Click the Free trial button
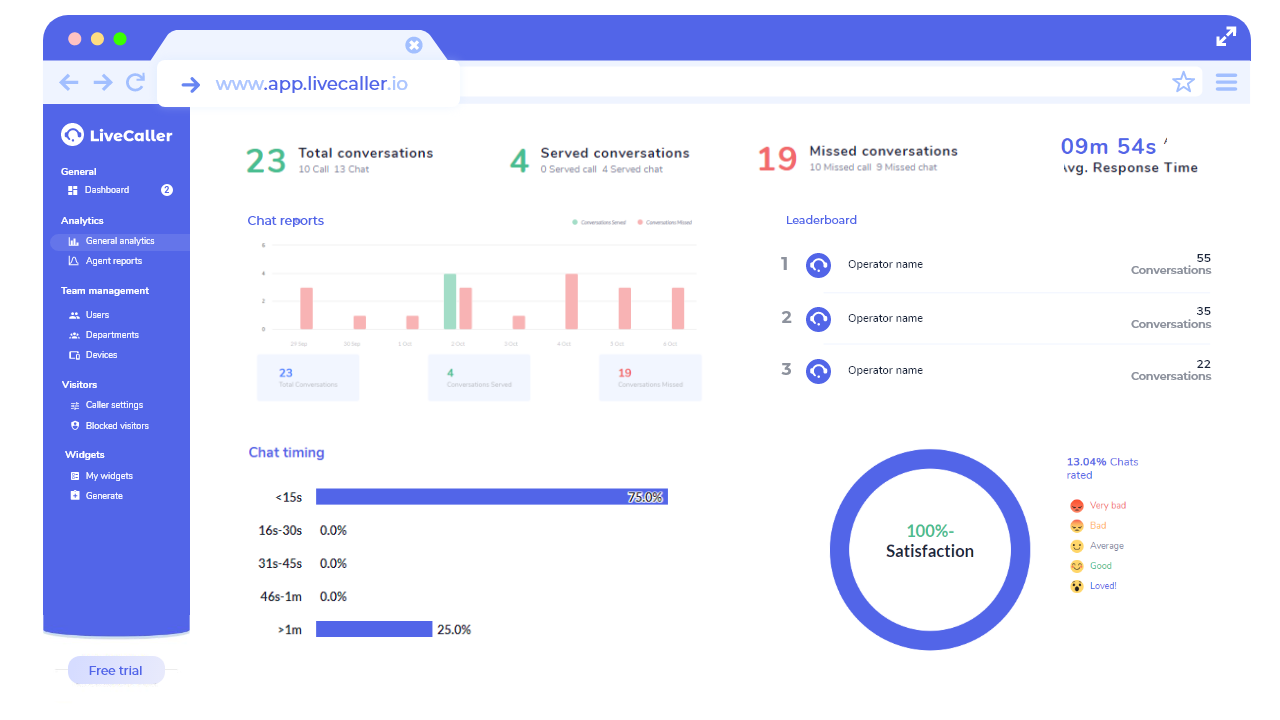Image resolution: width=1280 pixels, height=720 pixels. click(x=116, y=670)
